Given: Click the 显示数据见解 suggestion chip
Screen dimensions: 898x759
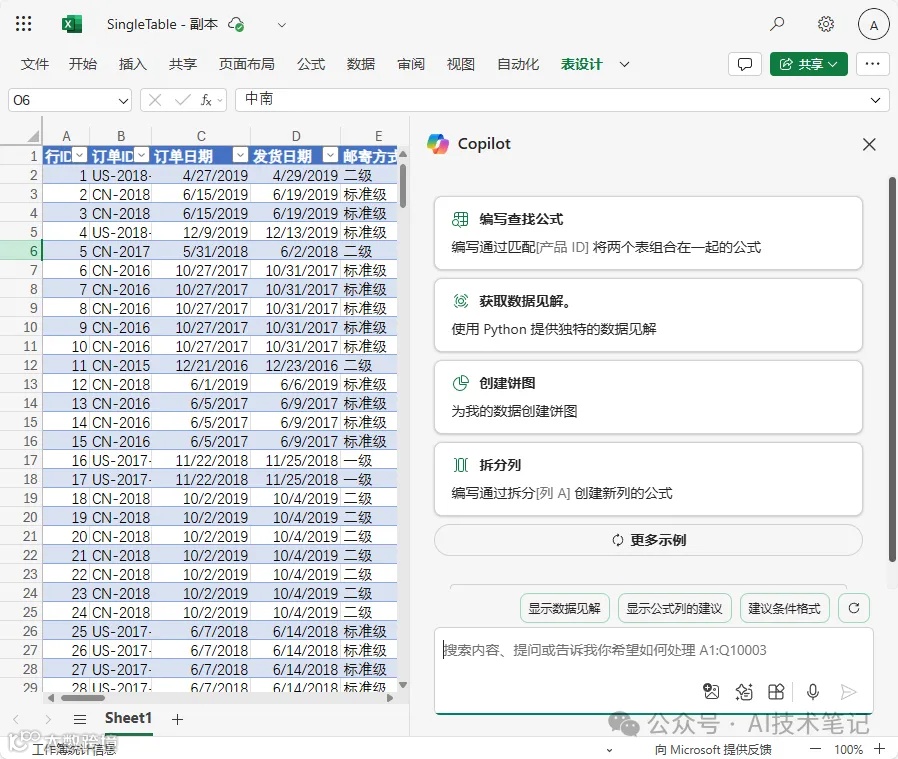Looking at the screenshot, I should 564,608.
